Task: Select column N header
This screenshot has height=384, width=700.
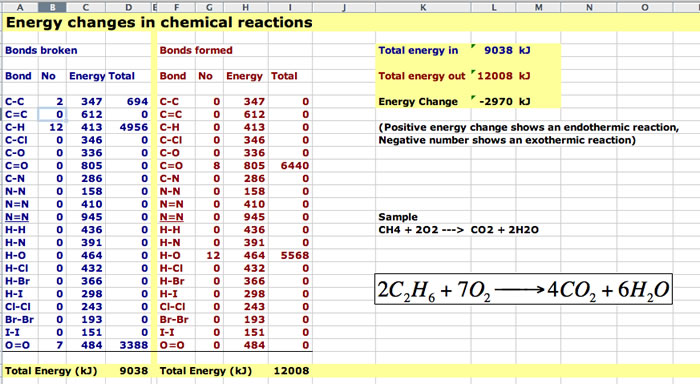Action: (x=589, y=7)
